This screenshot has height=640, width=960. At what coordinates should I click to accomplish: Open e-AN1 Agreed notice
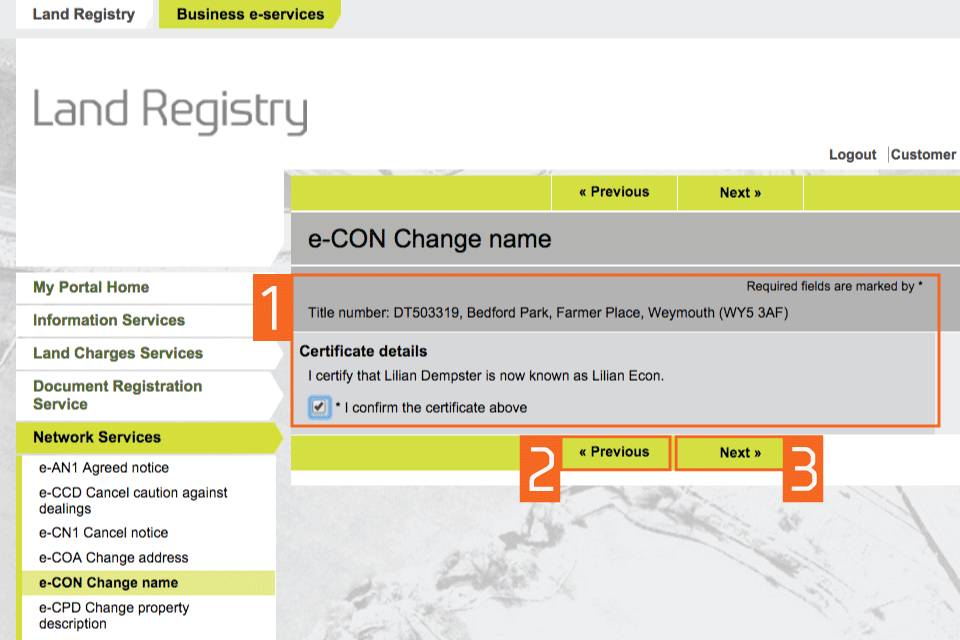[x=104, y=468]
